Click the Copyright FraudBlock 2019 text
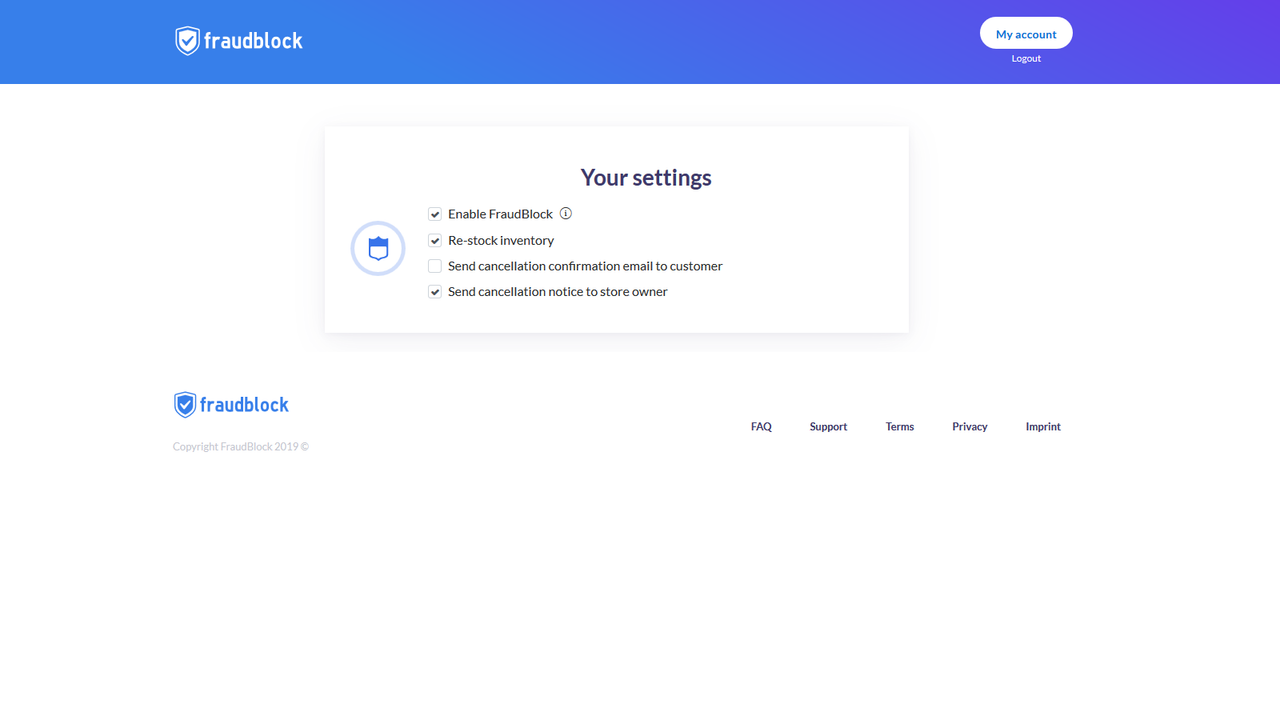The image size is (1280, 720). coord(241,447)
